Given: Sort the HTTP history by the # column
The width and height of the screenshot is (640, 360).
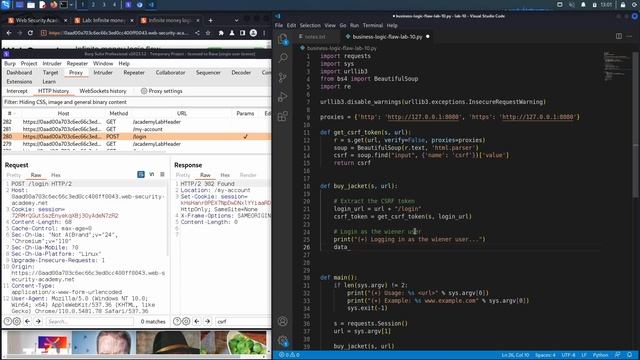Looking at the screenshot, I should (x=9, y=113).
